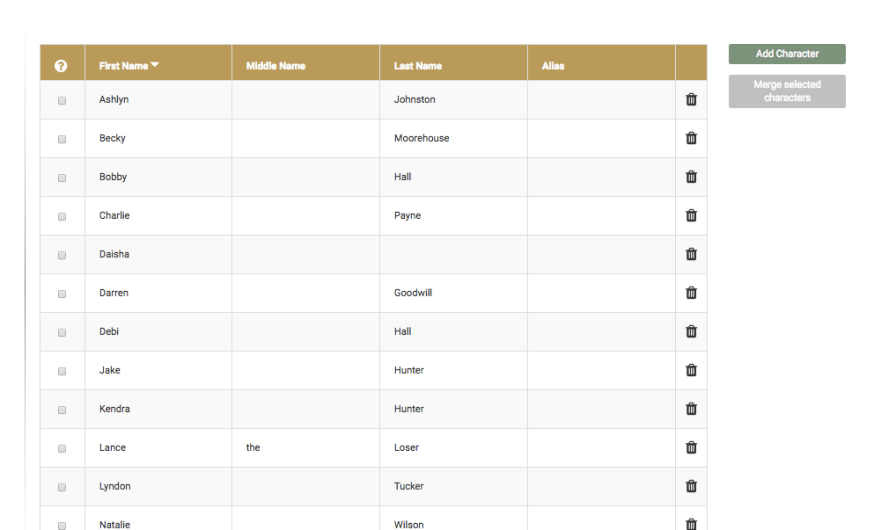Sort by Middle Name column header
Viewport: 874px width, 530px height.
[275, 66]
